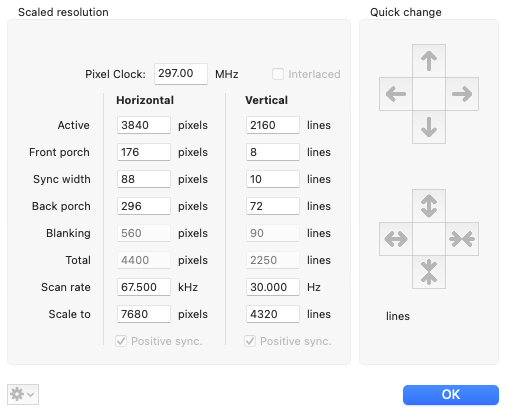Click the Vertical Front porch field
Viewport: 511px width, 413px height.
tap(273, 152)
